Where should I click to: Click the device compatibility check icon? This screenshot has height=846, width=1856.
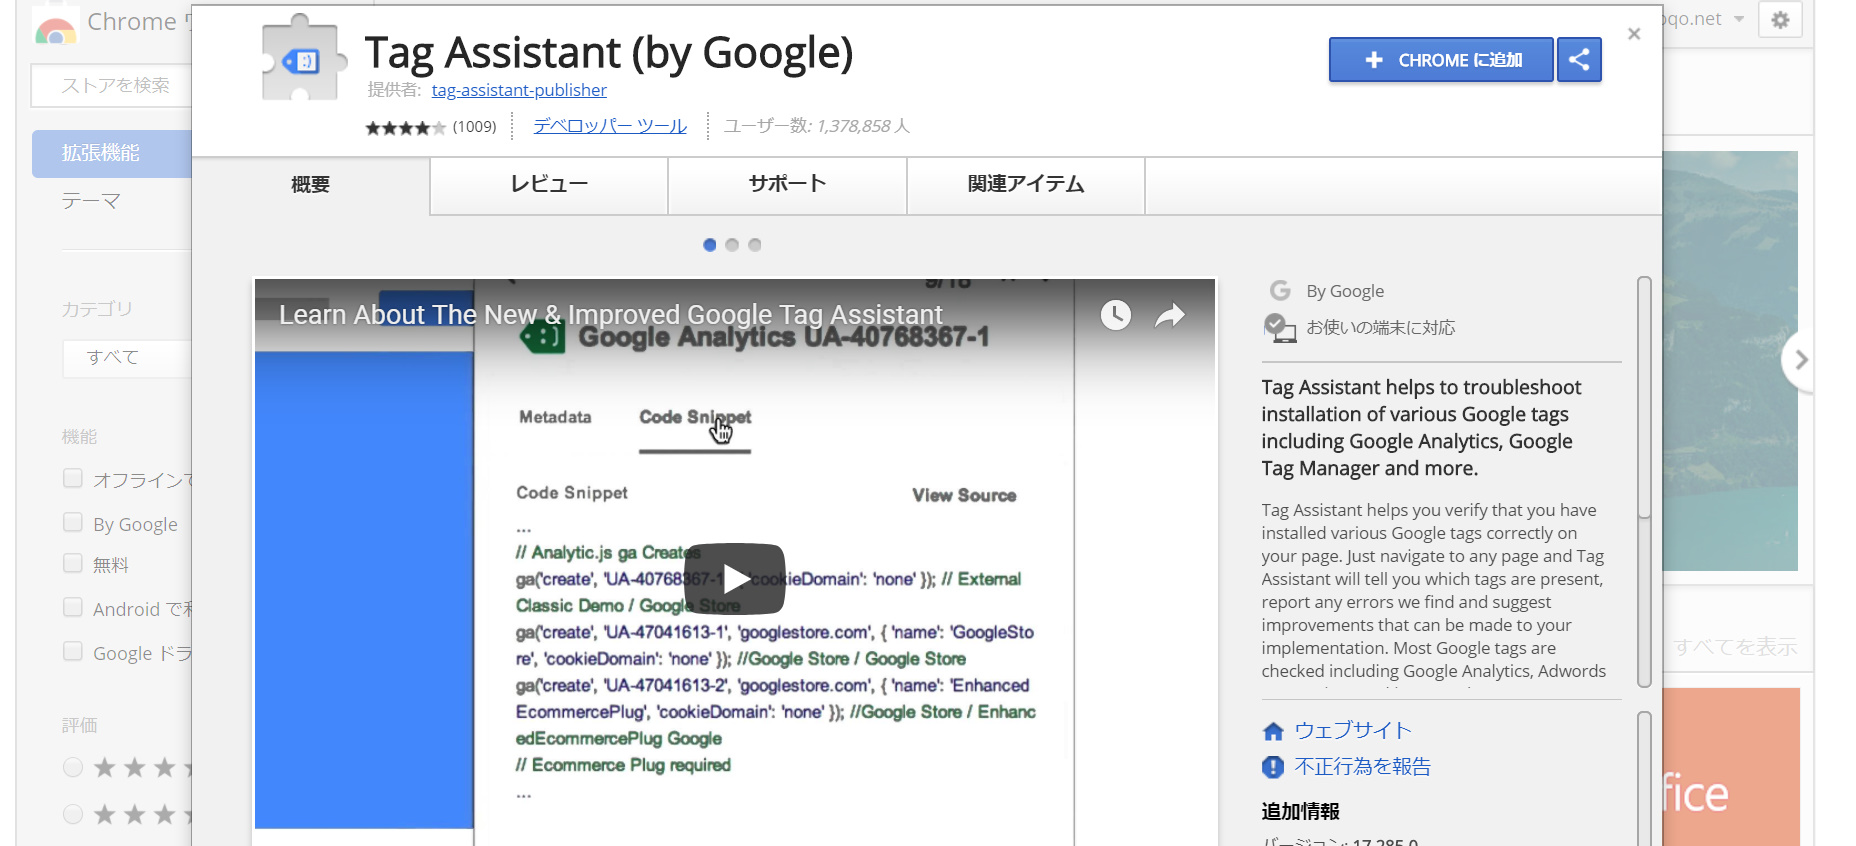1280,328
